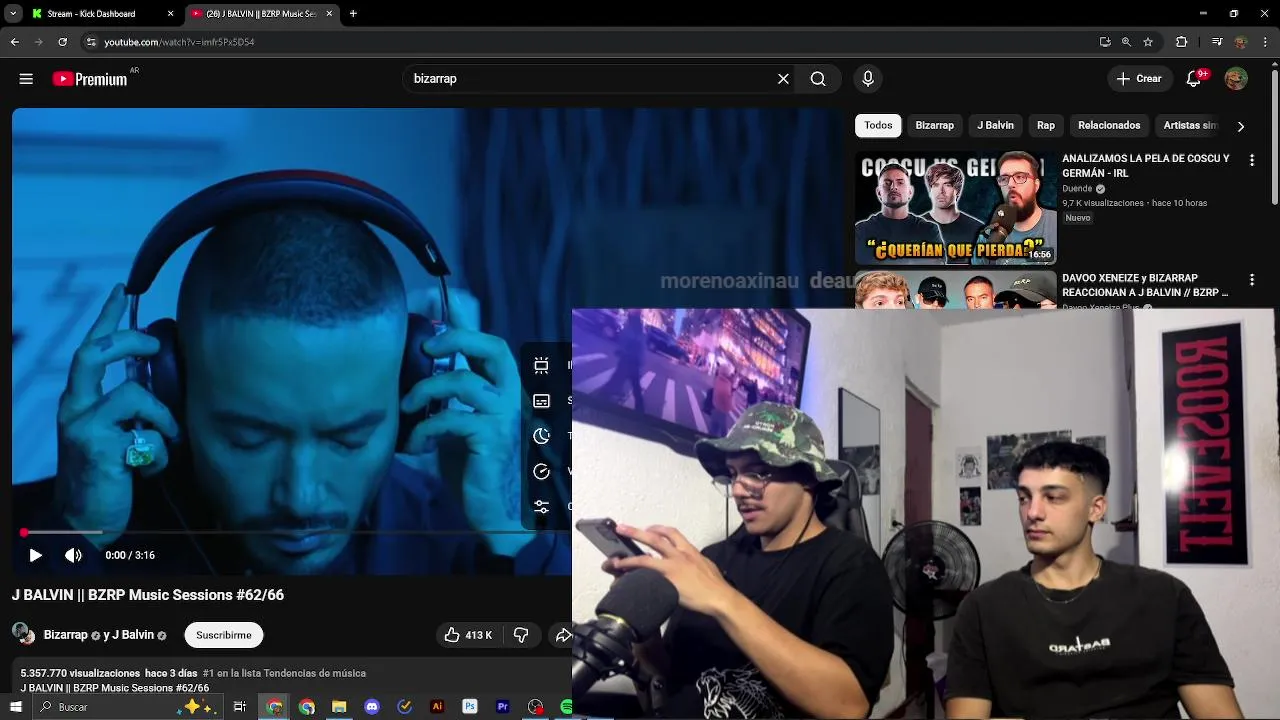Open Chrome profile avatar in toolbar

[x=1241, y=42]
